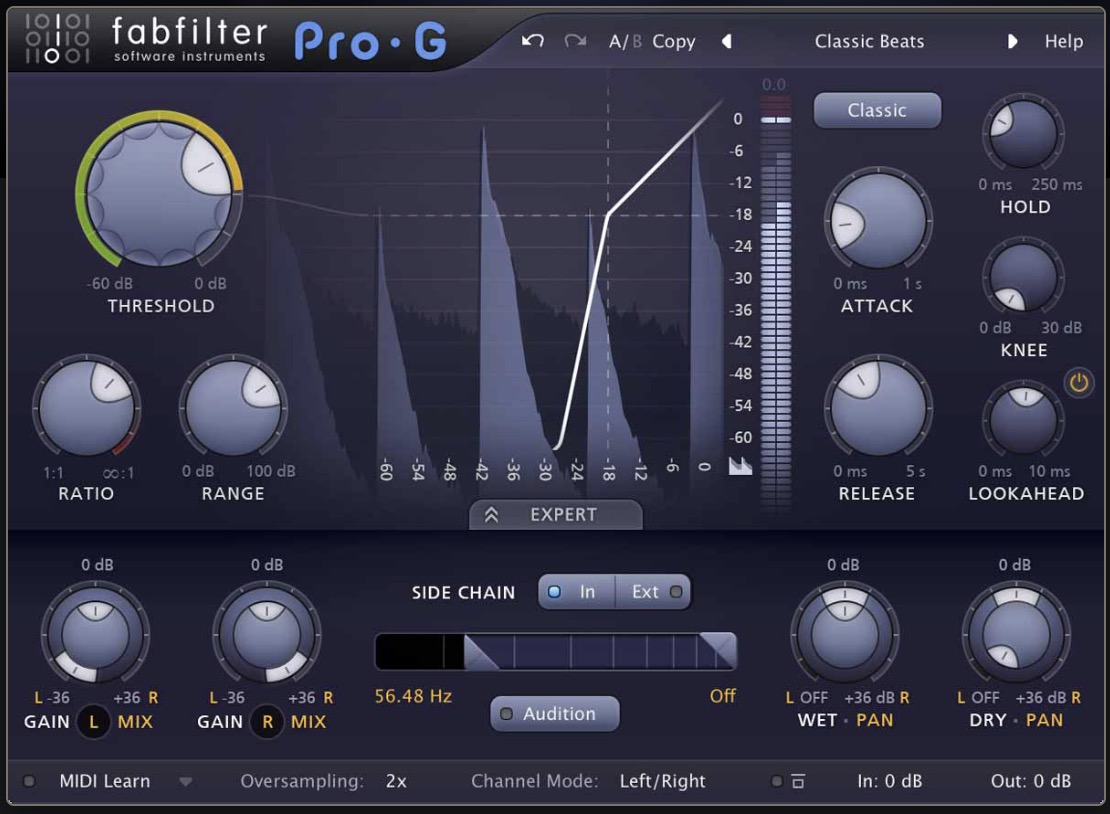Viewport: 1110px width, 814px height.
Task: Open the Classic style dropdown
Action: [x=877, y=110]
